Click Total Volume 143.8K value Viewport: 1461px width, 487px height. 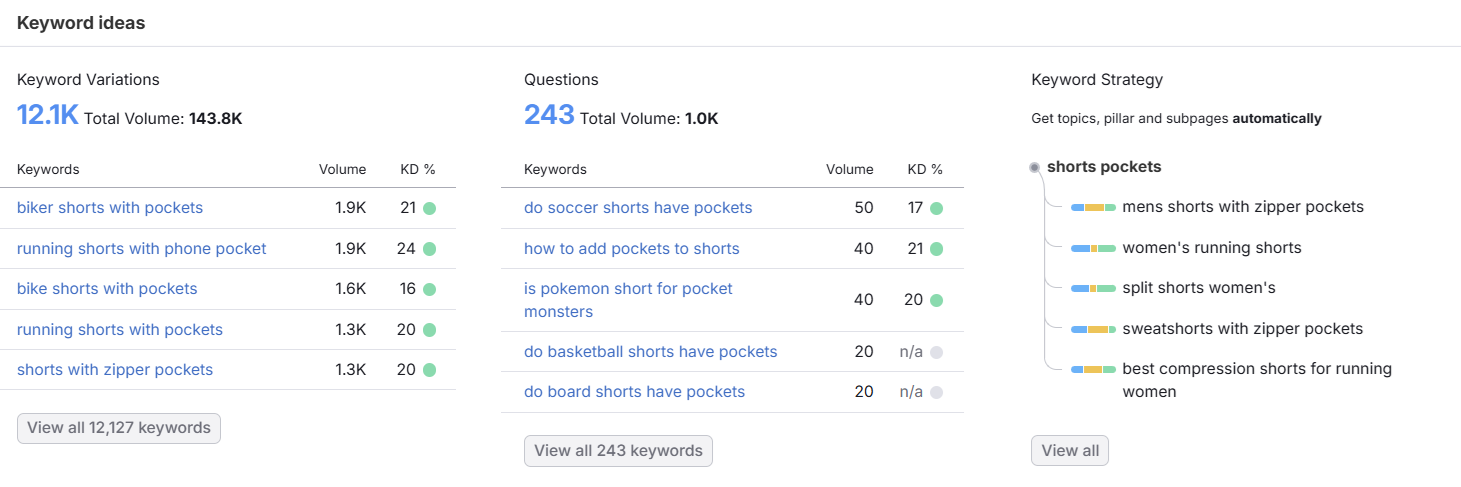pos(216,118)
